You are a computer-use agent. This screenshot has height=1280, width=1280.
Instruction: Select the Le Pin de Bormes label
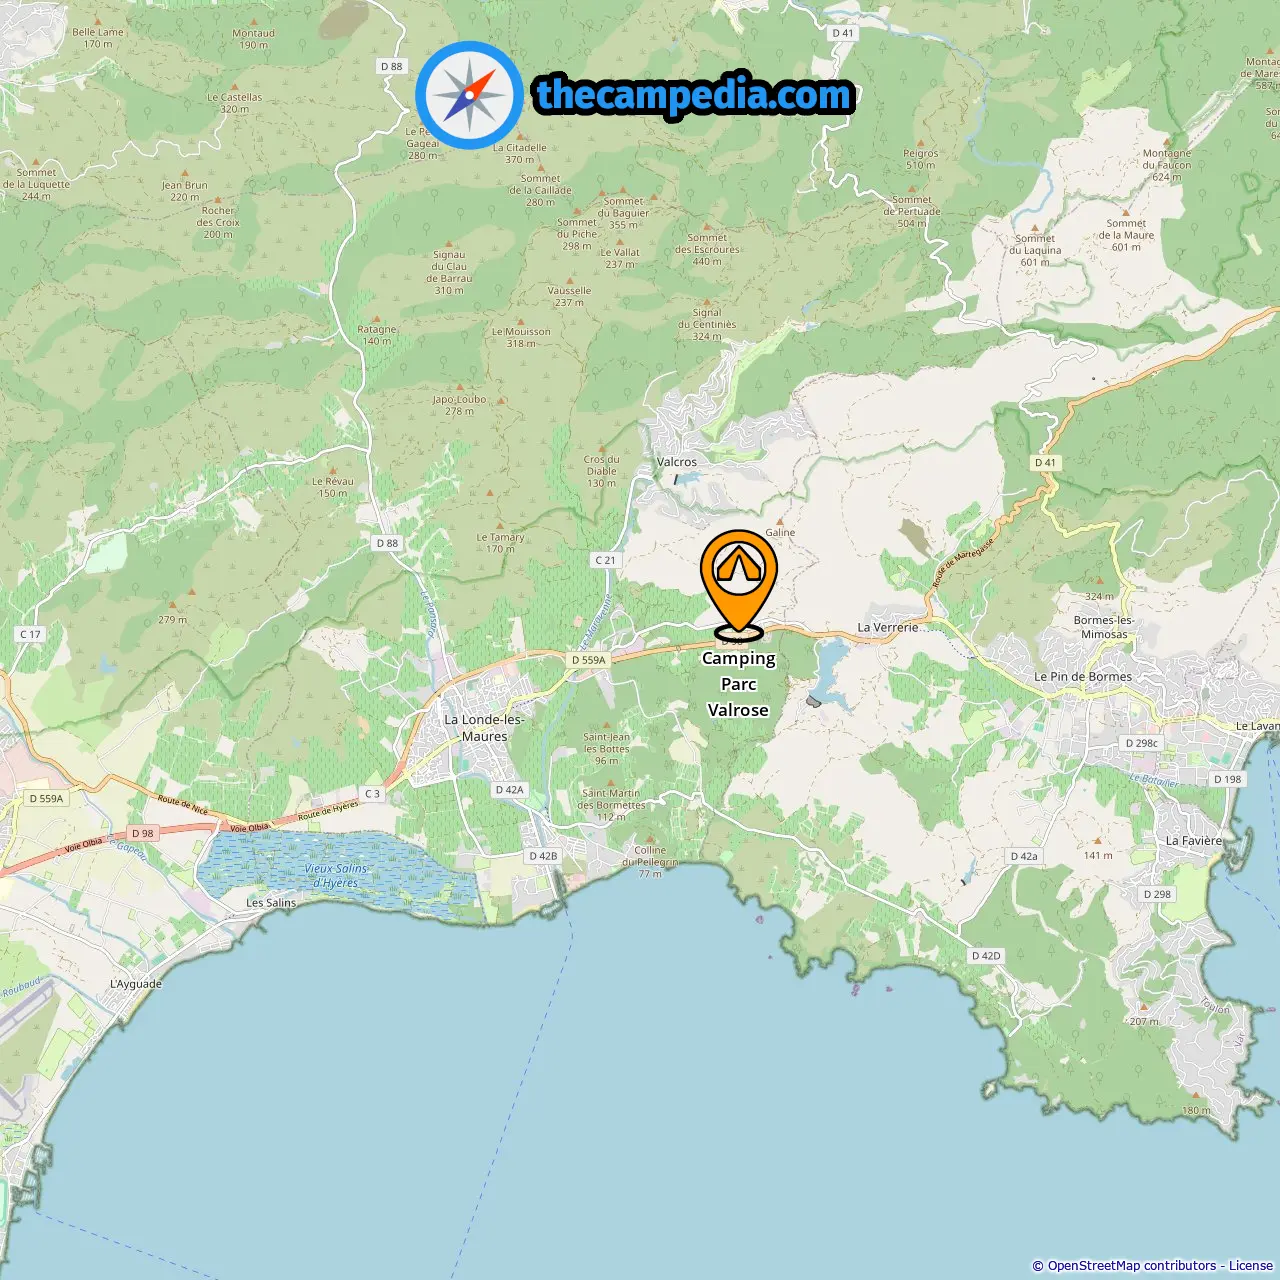[x=1083, y=677]
